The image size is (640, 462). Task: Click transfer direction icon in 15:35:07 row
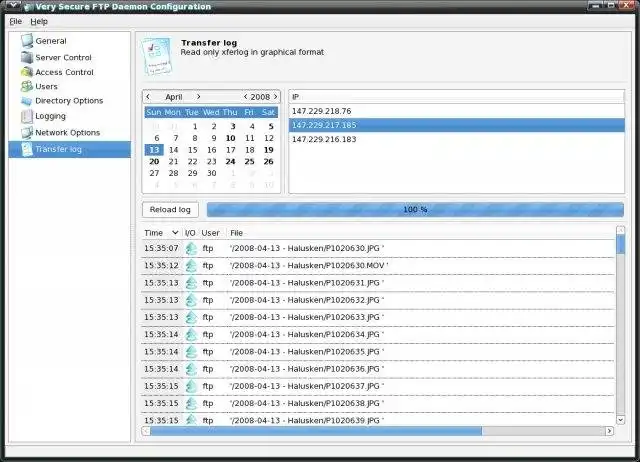[x=191, y=248]
